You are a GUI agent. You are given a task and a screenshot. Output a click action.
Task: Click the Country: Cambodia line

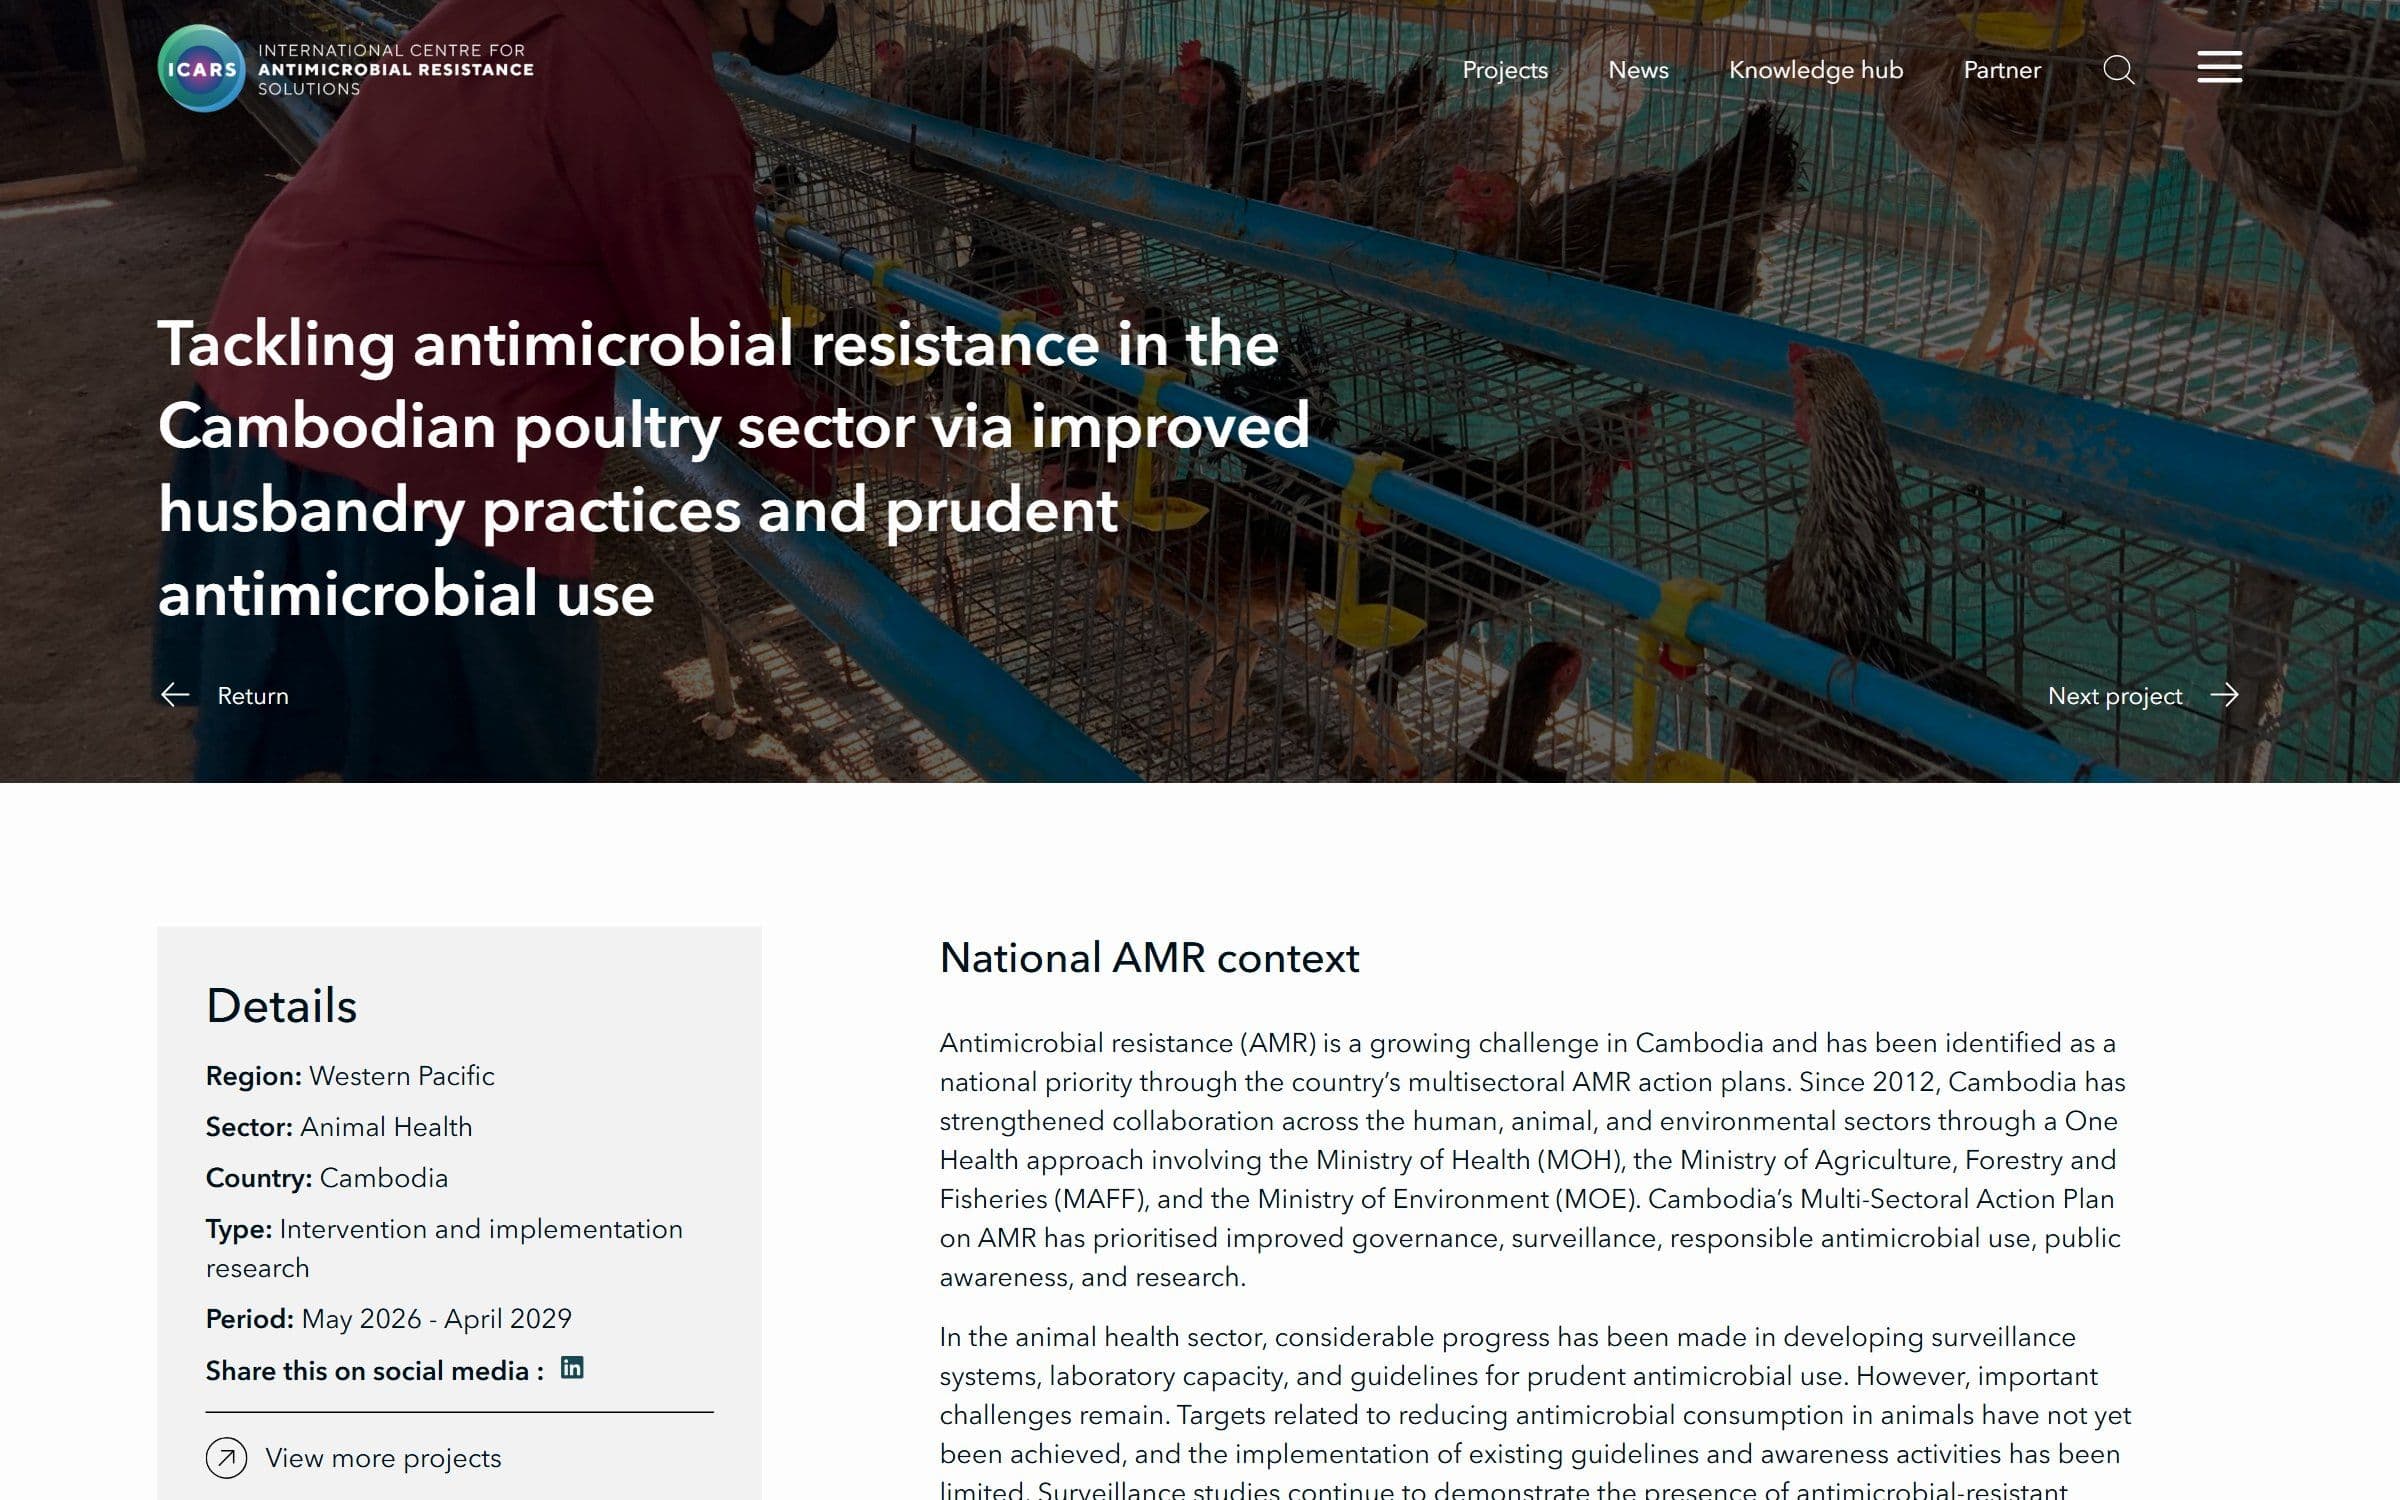point(327,1178)
